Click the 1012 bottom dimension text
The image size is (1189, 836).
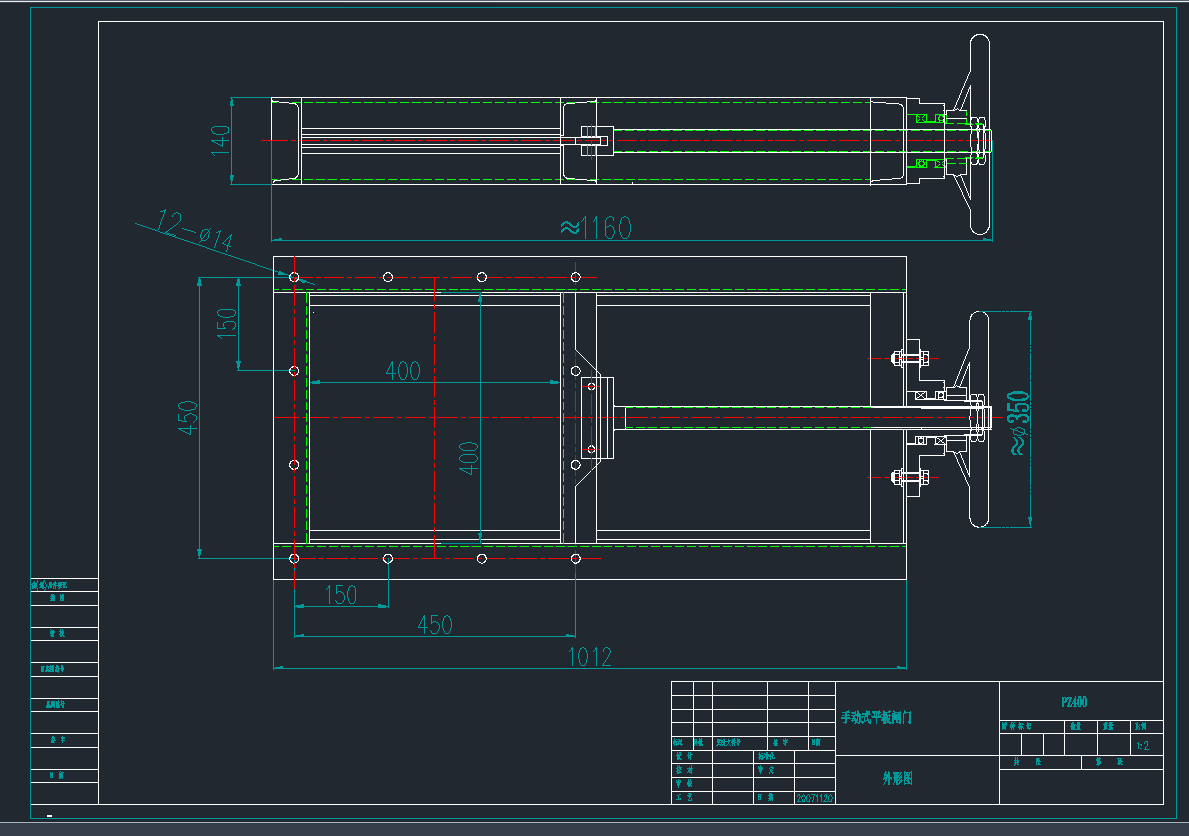589,657
